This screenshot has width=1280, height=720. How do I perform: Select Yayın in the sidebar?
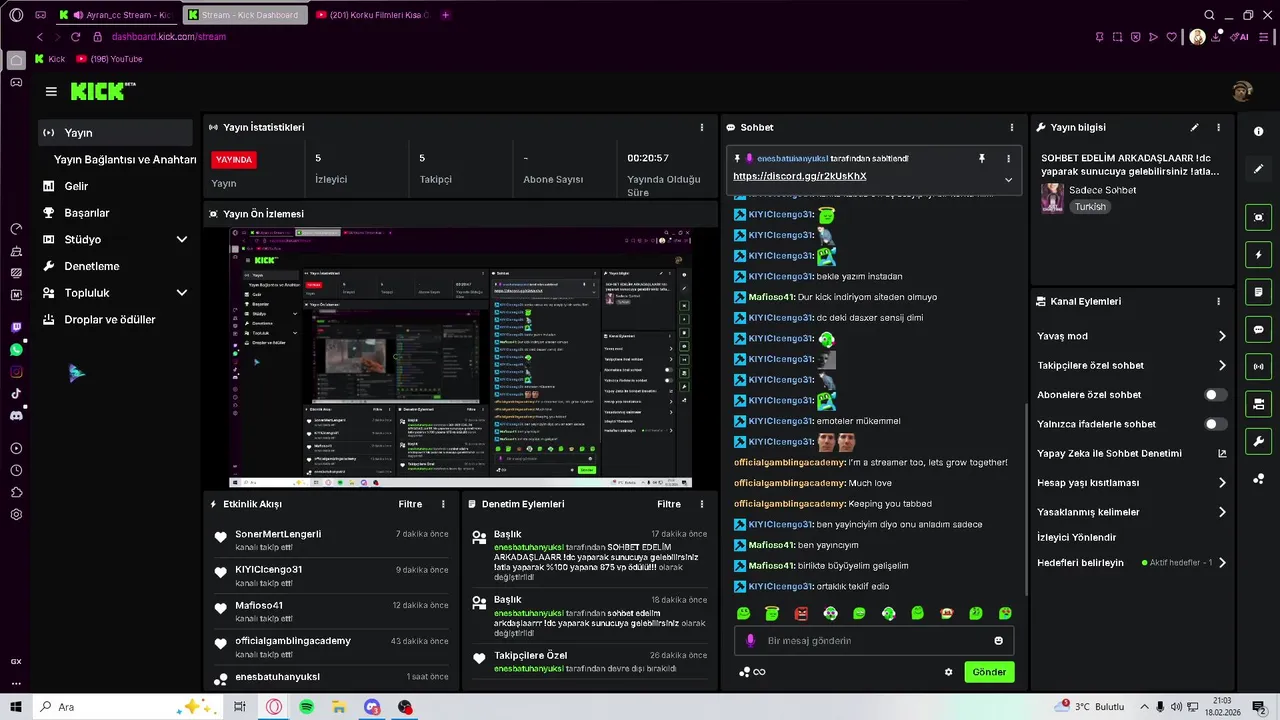click(x=116, y=133)
